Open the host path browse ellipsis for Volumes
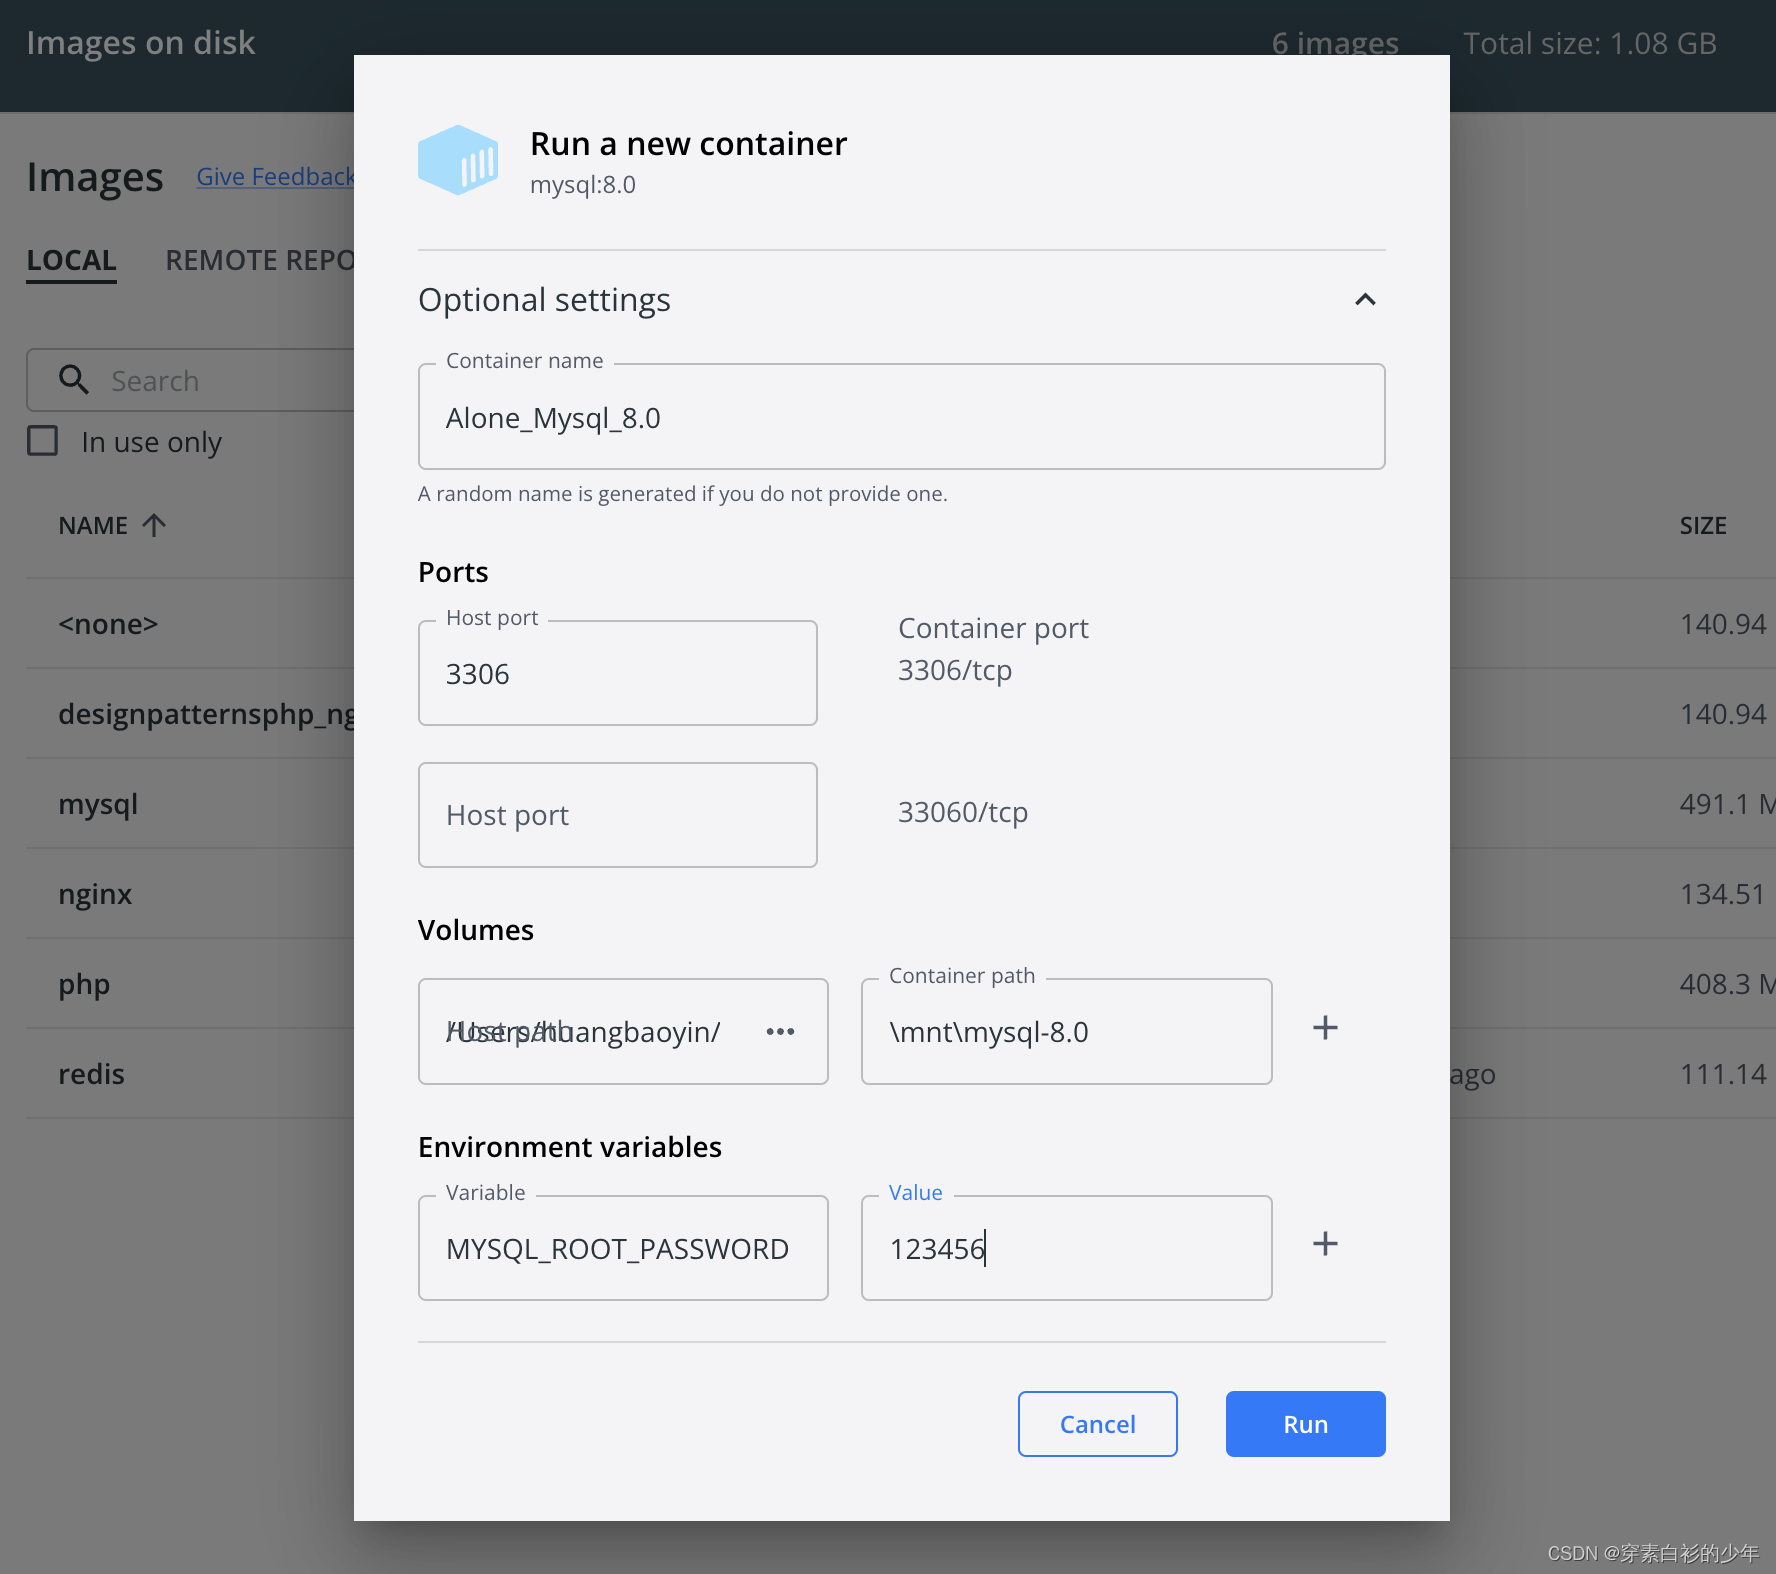 click(780, 1031)
